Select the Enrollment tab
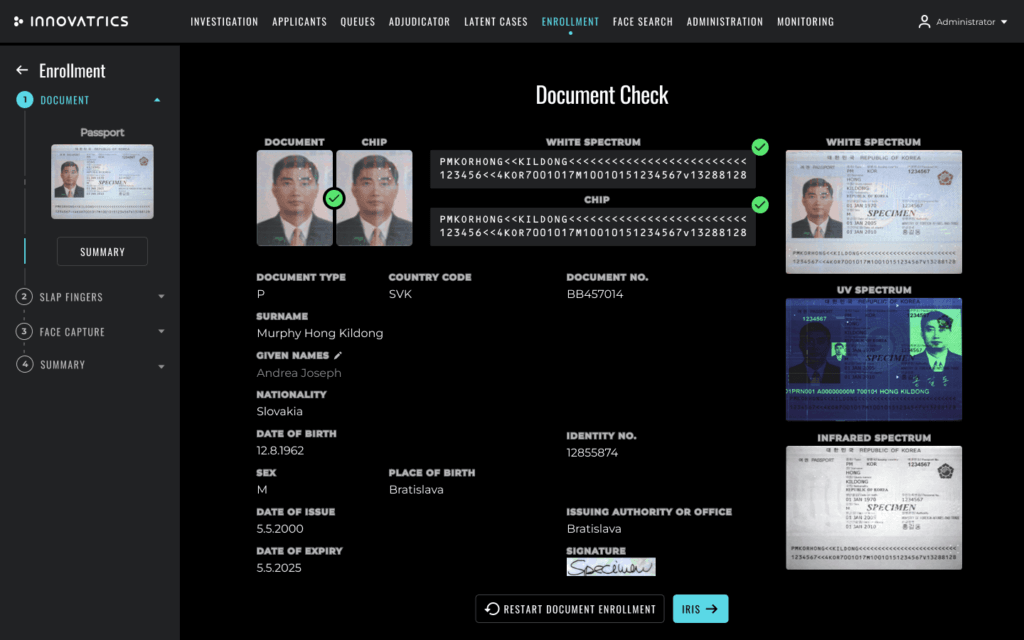Viewport: 1024px width, 640px height. coord(570,22)
